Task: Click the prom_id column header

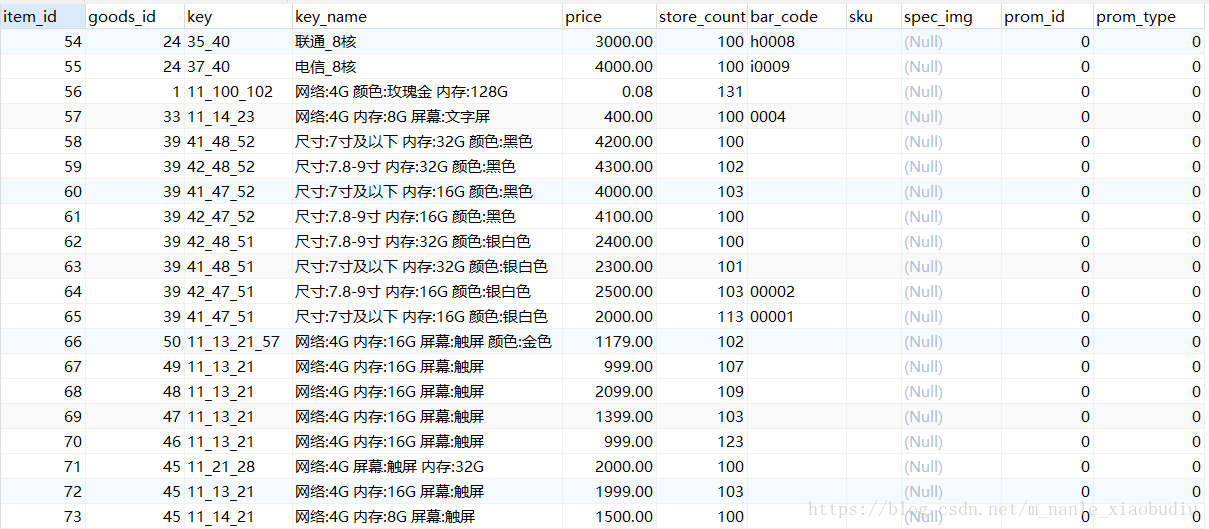Action: click(1048, 16)
